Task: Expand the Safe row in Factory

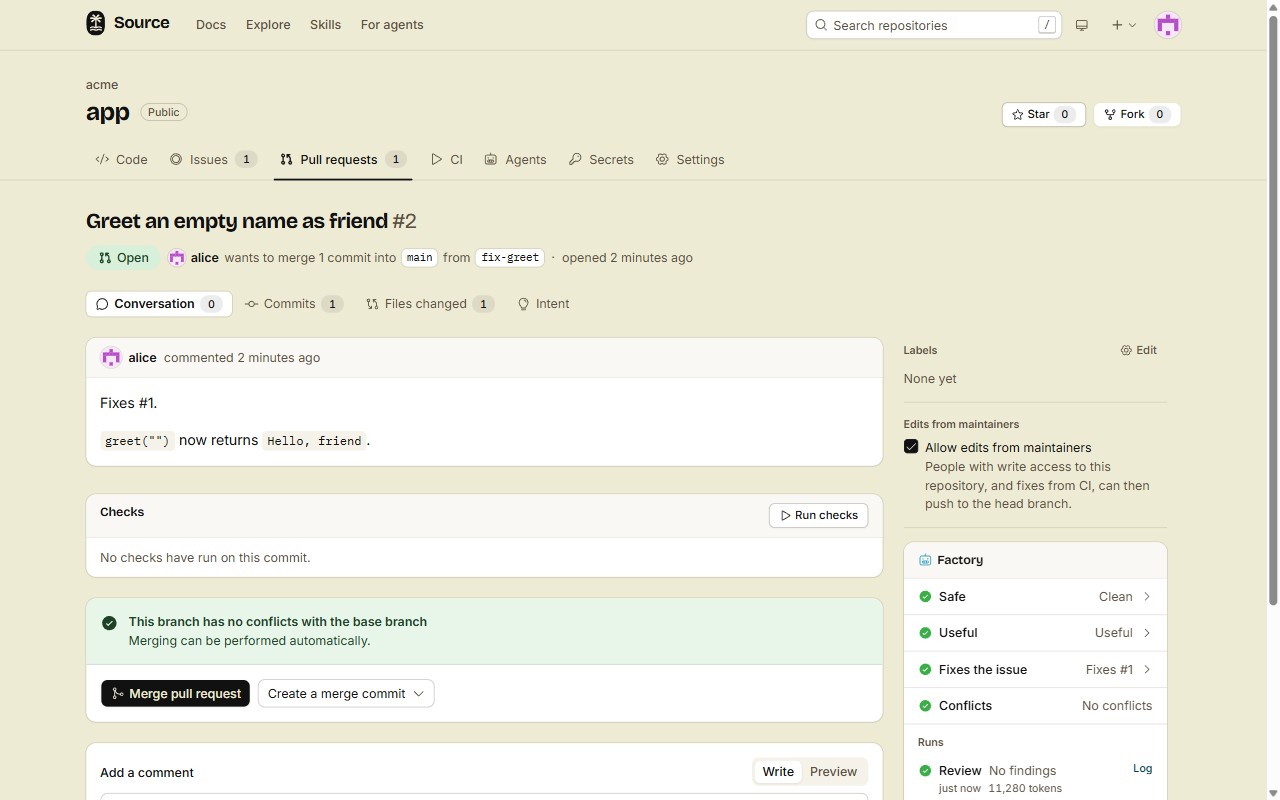Action: (x=1035, y=597)
